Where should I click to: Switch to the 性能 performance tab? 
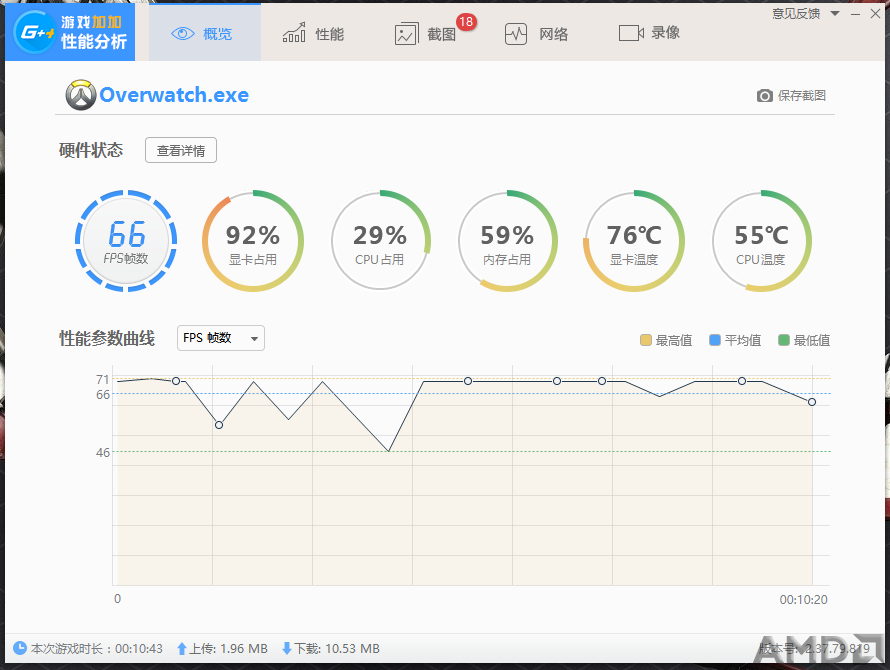point(313,34)
